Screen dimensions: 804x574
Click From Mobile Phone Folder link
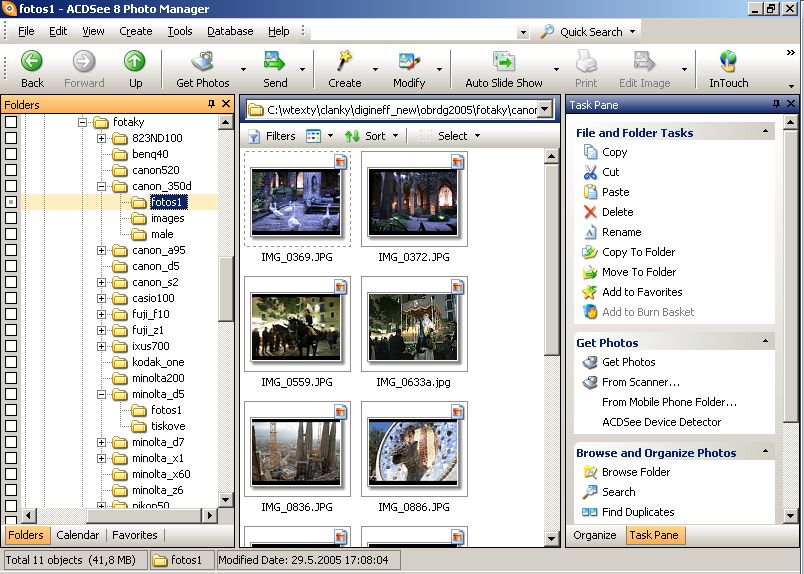click(x=669, y=402)
